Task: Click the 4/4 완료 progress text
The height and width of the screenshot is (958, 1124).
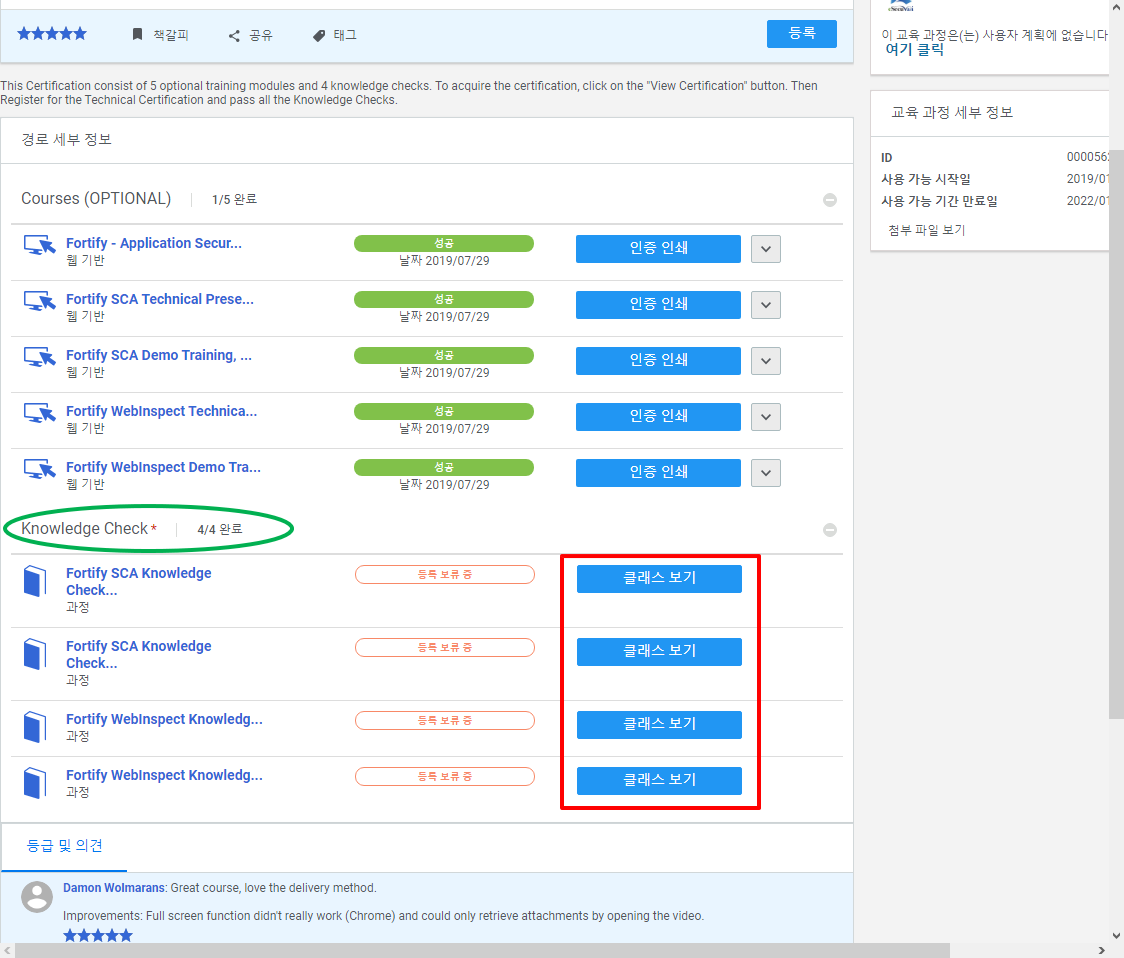Action: pyautogui.click(x=220, y=529)
